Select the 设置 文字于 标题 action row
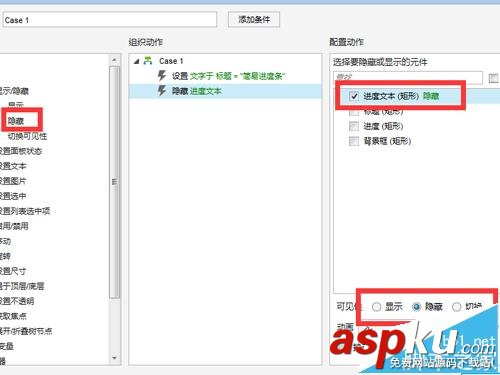Image resolution: width=500 pixels, height=375 pixels. pyautogui.click(x=225, y=76)
